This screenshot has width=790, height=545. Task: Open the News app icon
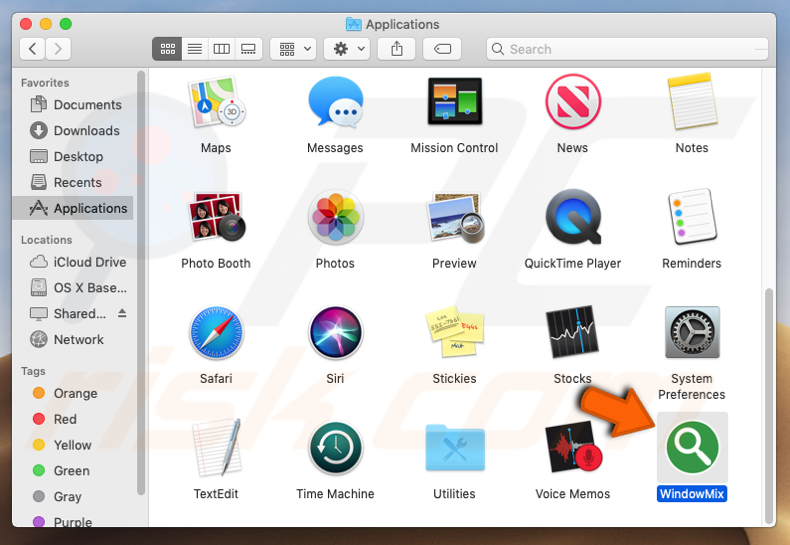point(573,102)
